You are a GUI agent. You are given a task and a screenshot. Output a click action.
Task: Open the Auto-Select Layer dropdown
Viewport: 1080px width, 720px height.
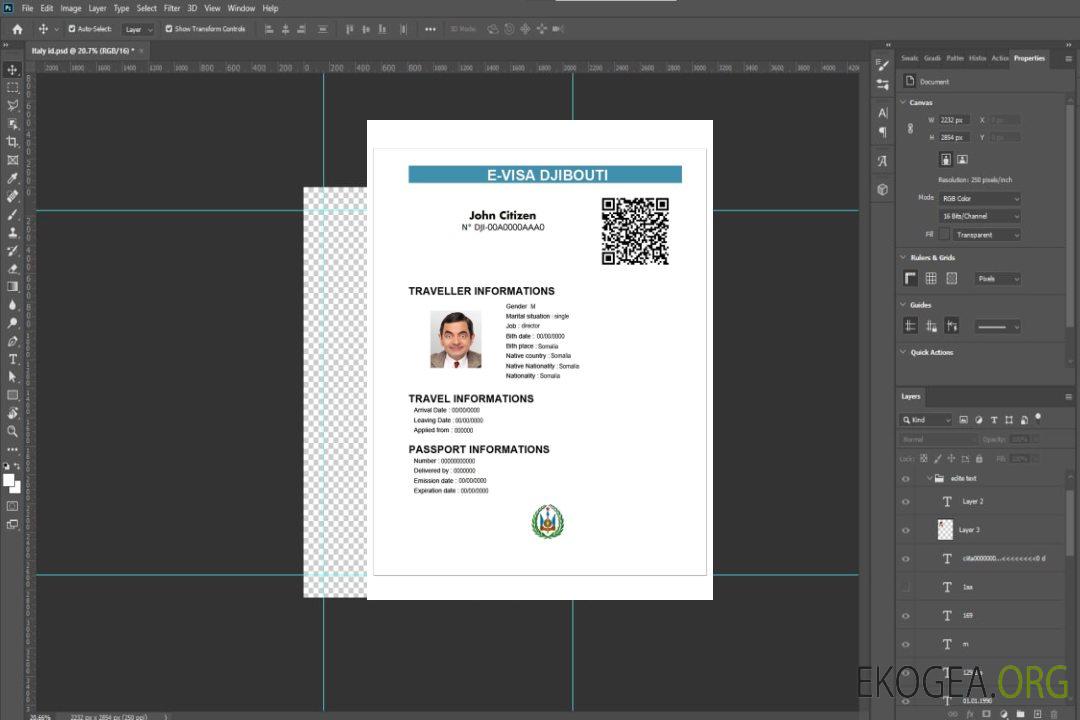tap(138, 29)
